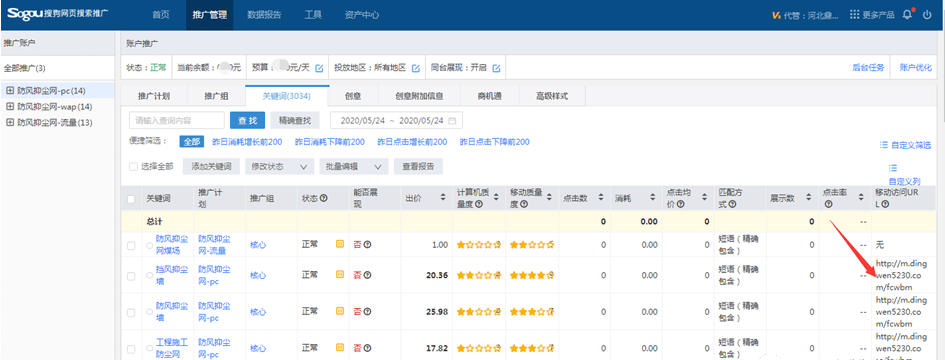Image resolution: width=945 pixels, height=360 pixels.
Task: Toggle the table header select-all checkbox
Action: [131, 198]
